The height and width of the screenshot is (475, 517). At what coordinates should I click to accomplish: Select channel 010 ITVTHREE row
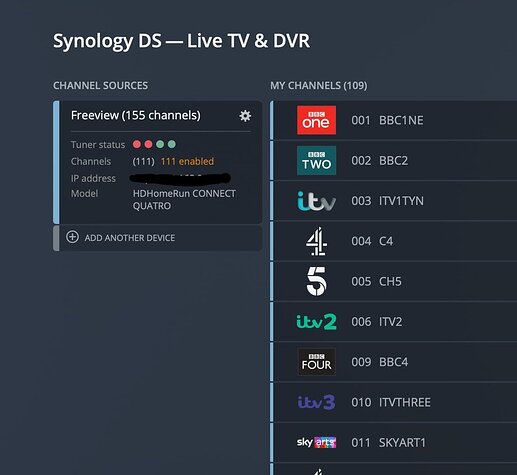tap(395, 402)
